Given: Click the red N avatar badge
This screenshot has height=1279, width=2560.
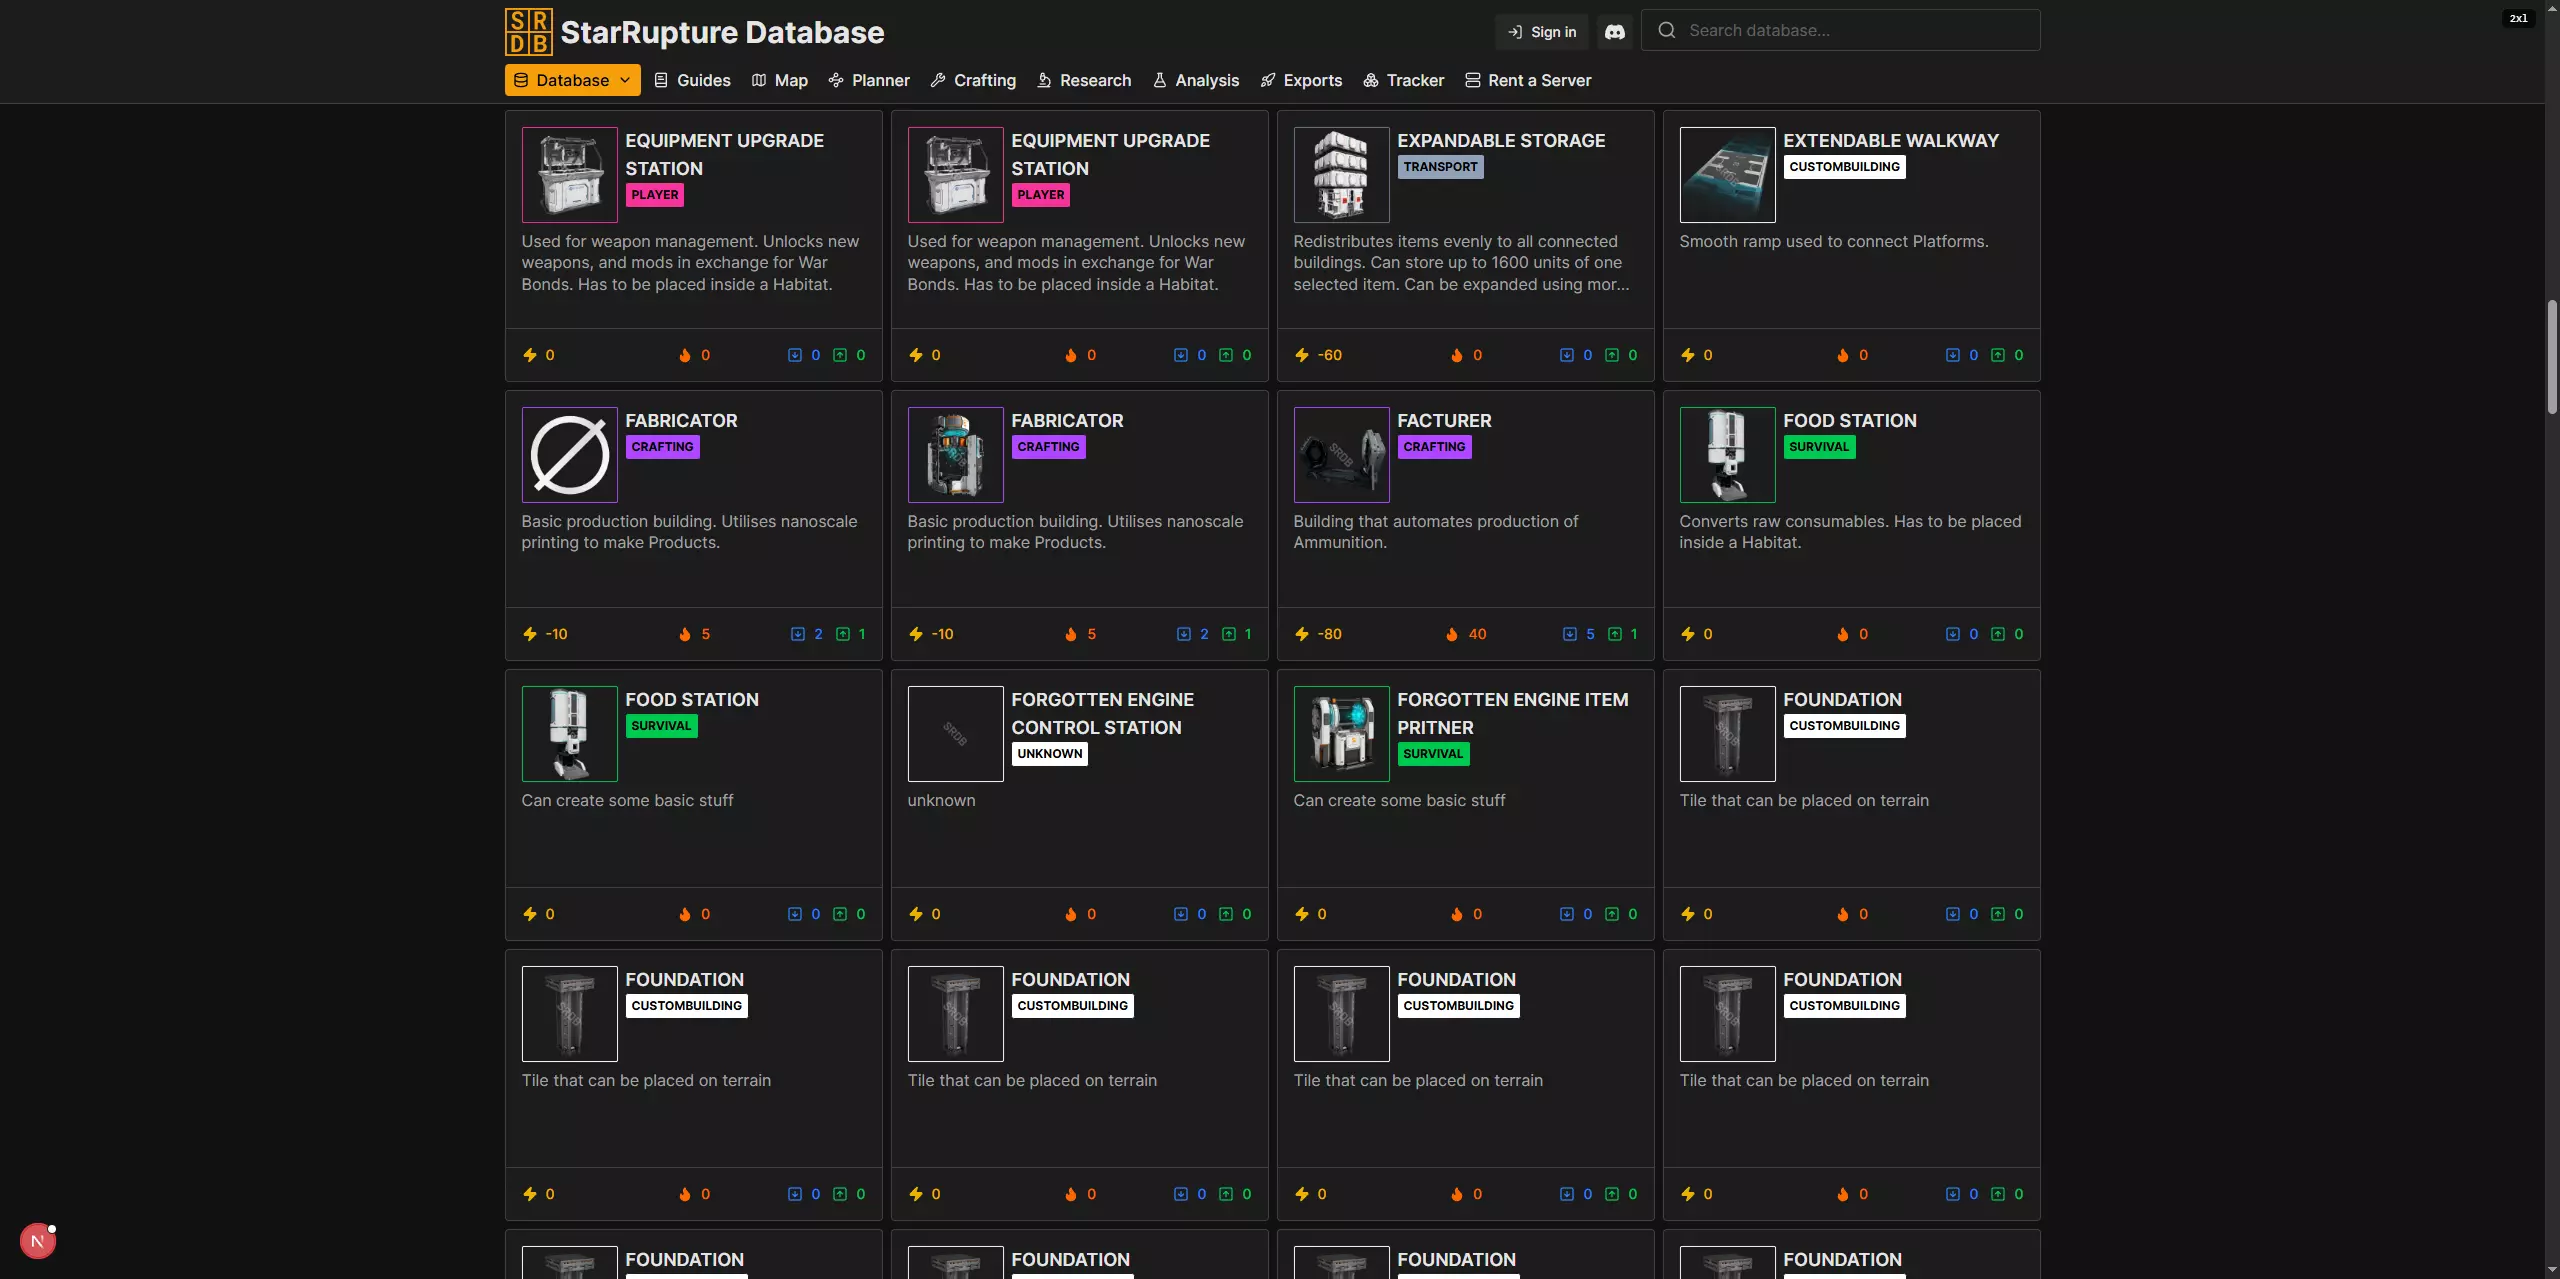Looking at the screenshot, I should point(37,1241).
